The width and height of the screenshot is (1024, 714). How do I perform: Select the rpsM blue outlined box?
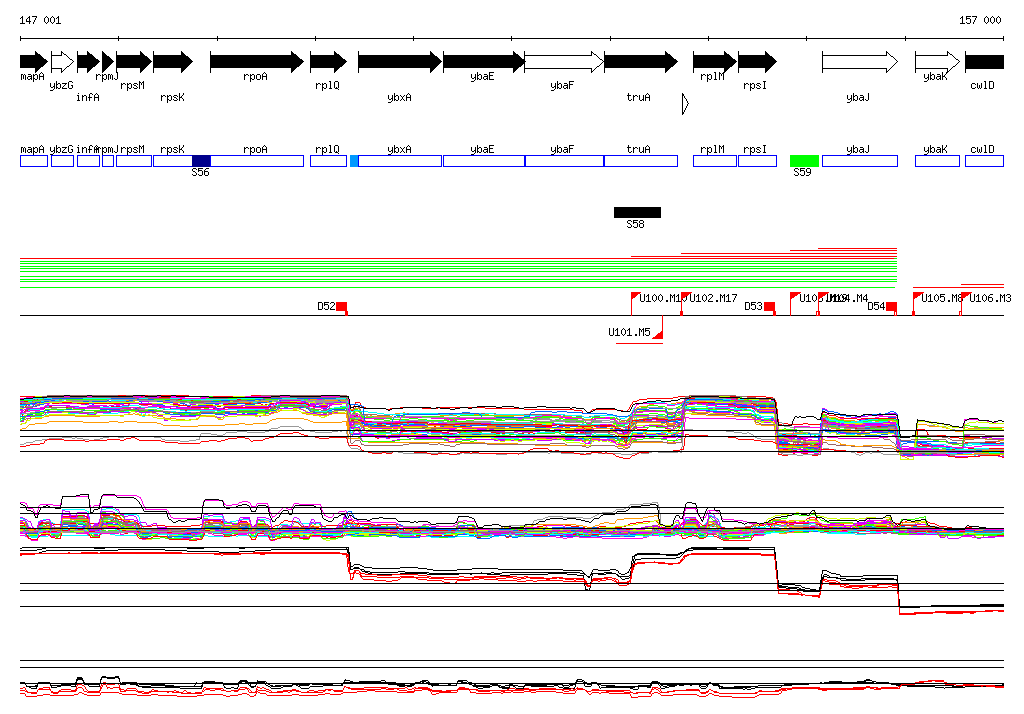(134, 161)
